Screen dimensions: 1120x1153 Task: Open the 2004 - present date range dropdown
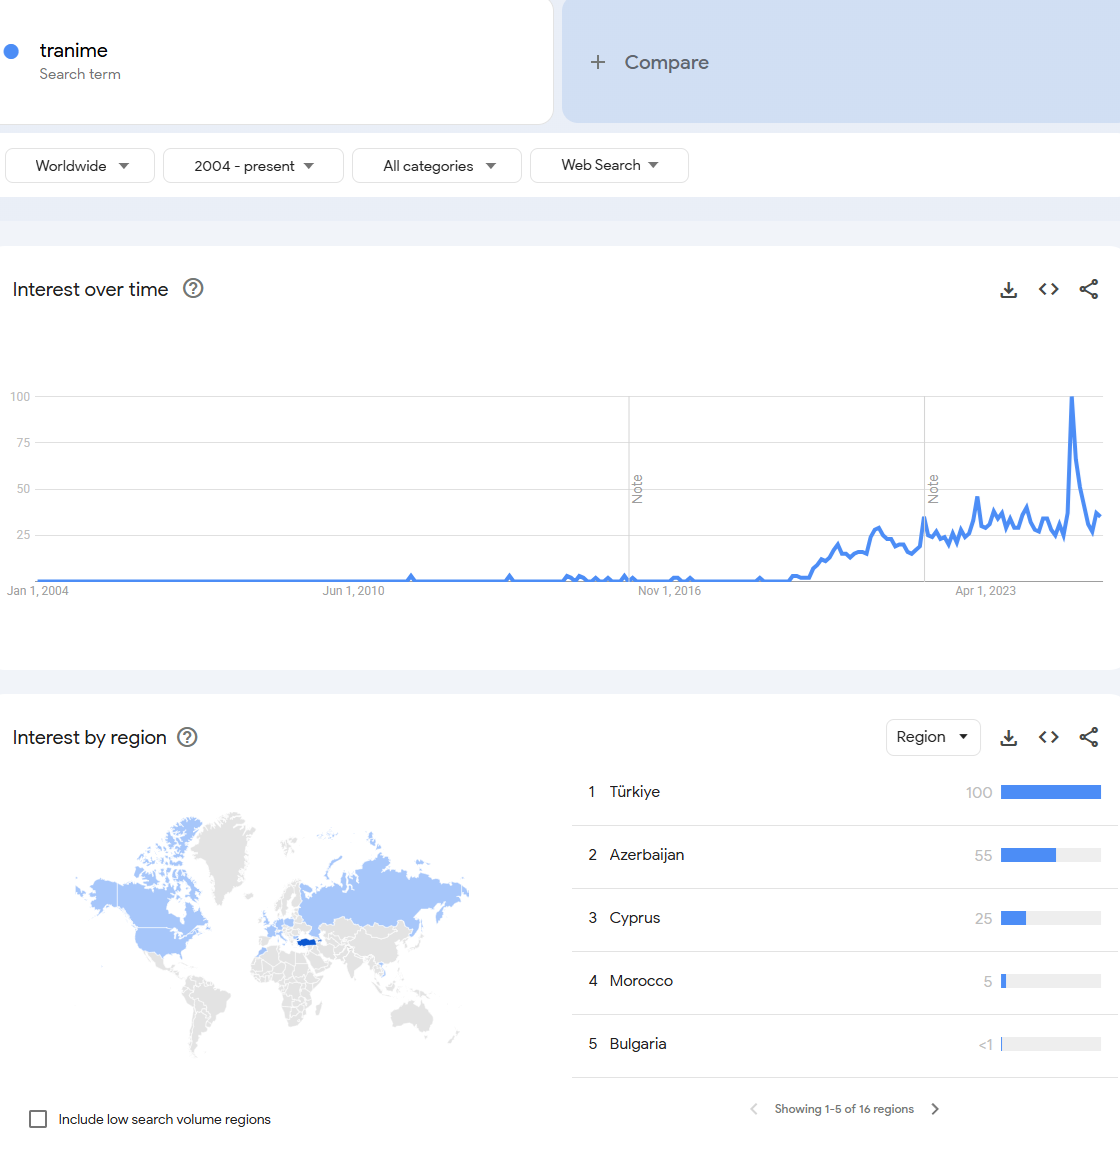253,165
